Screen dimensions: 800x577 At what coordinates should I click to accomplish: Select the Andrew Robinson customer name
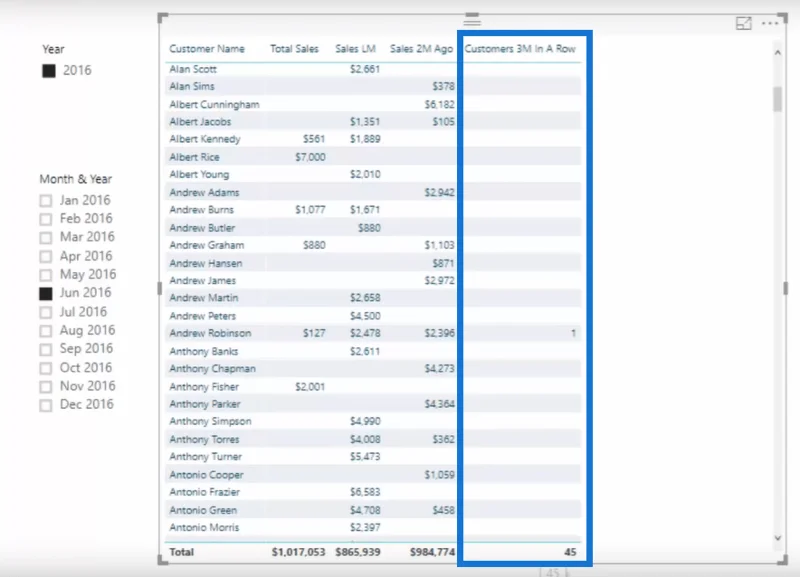210,333
